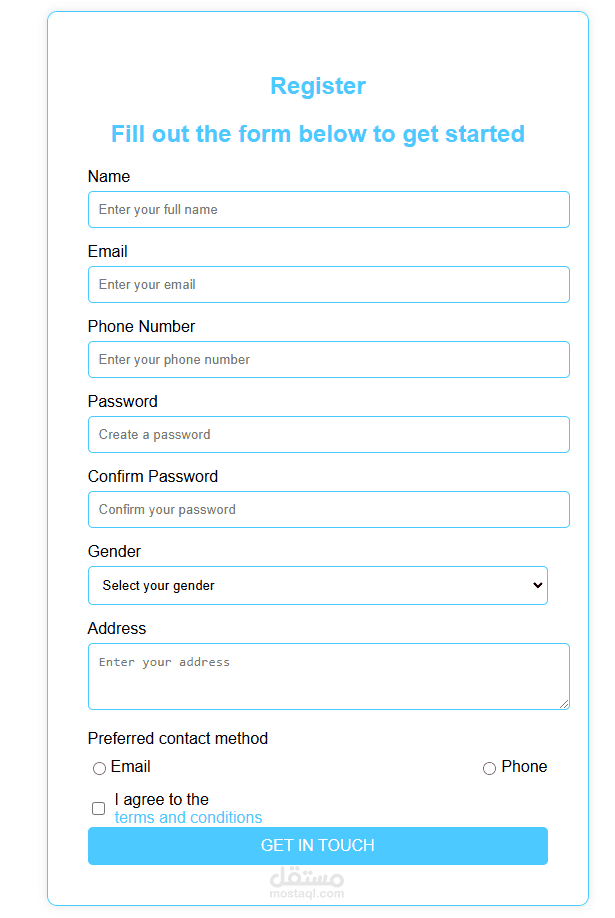Click the Phone radio button label text

point(524,767)
